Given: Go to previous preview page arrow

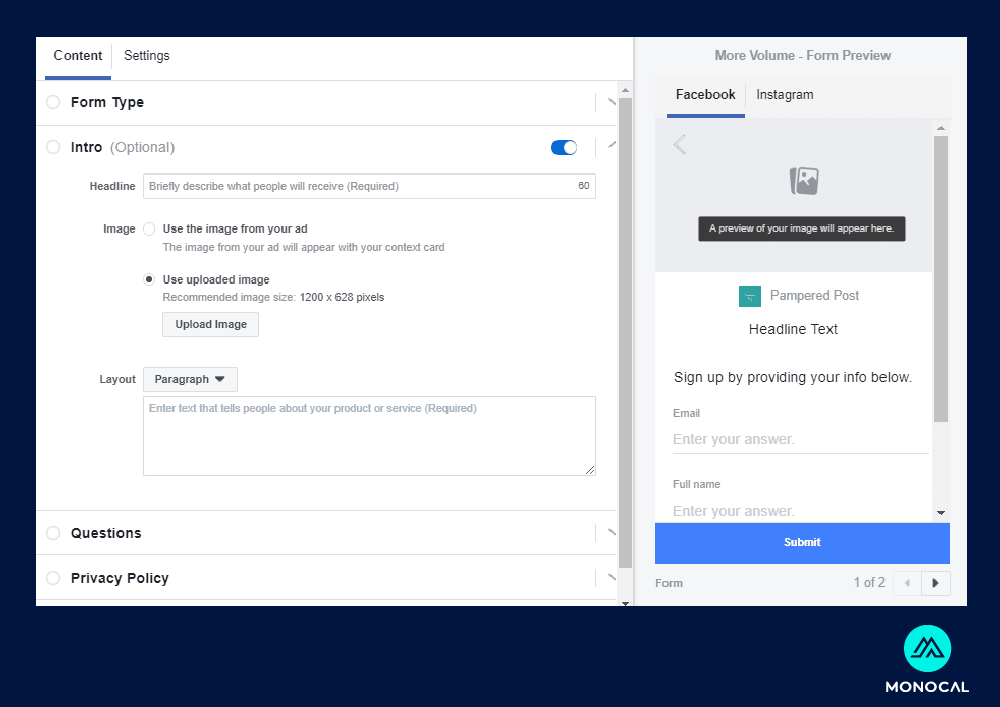Looking at the screenshot, I should [907, 583].
